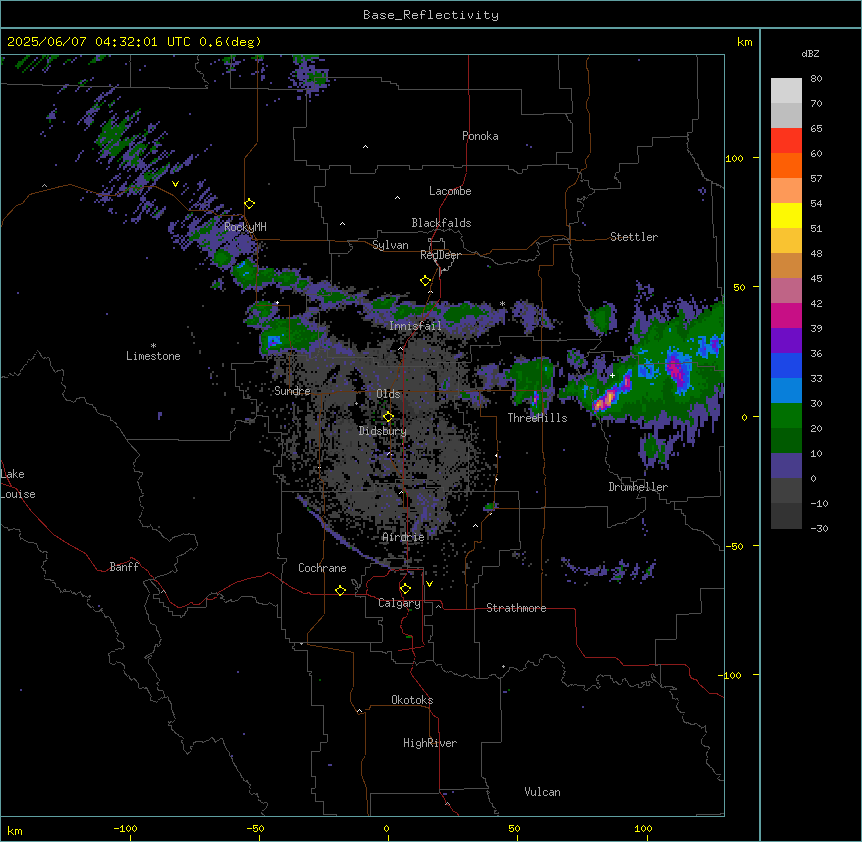
Task: Click the Banff map label
Action: click(x=124, y=567)
